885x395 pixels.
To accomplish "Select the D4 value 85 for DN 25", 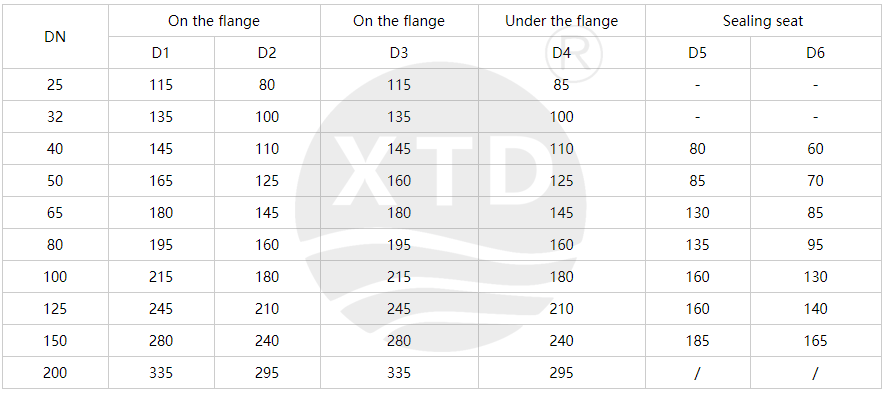I will (x=562, y=85).
